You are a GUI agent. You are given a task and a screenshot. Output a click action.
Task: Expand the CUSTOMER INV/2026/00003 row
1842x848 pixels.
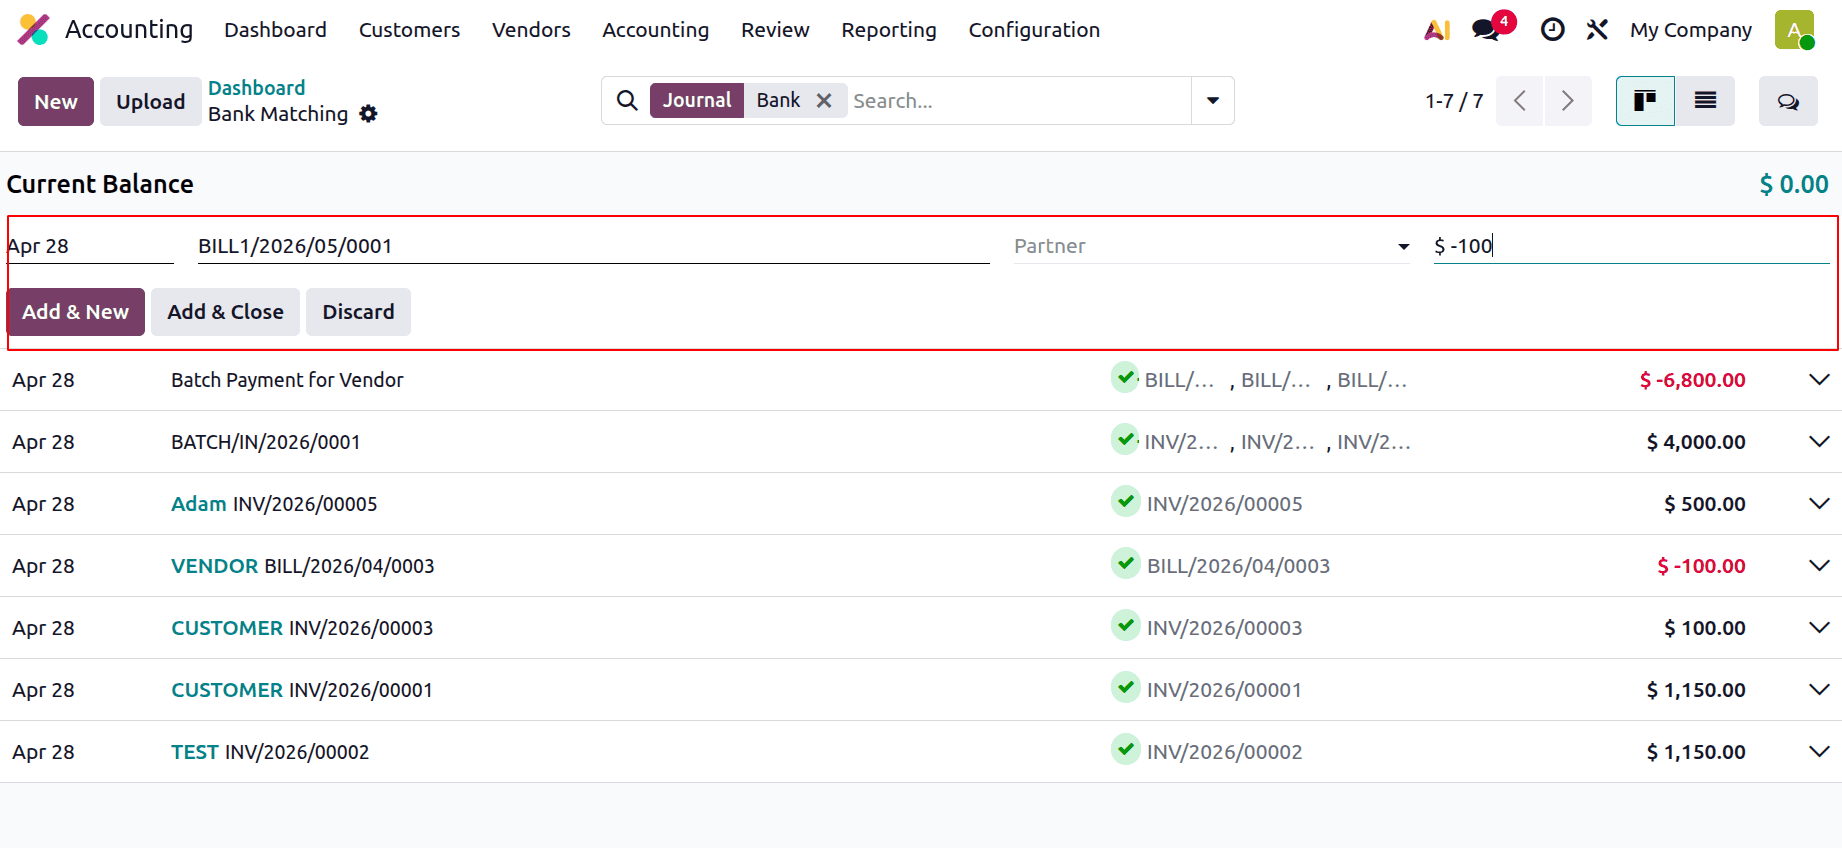click(x=1819, y=628)
